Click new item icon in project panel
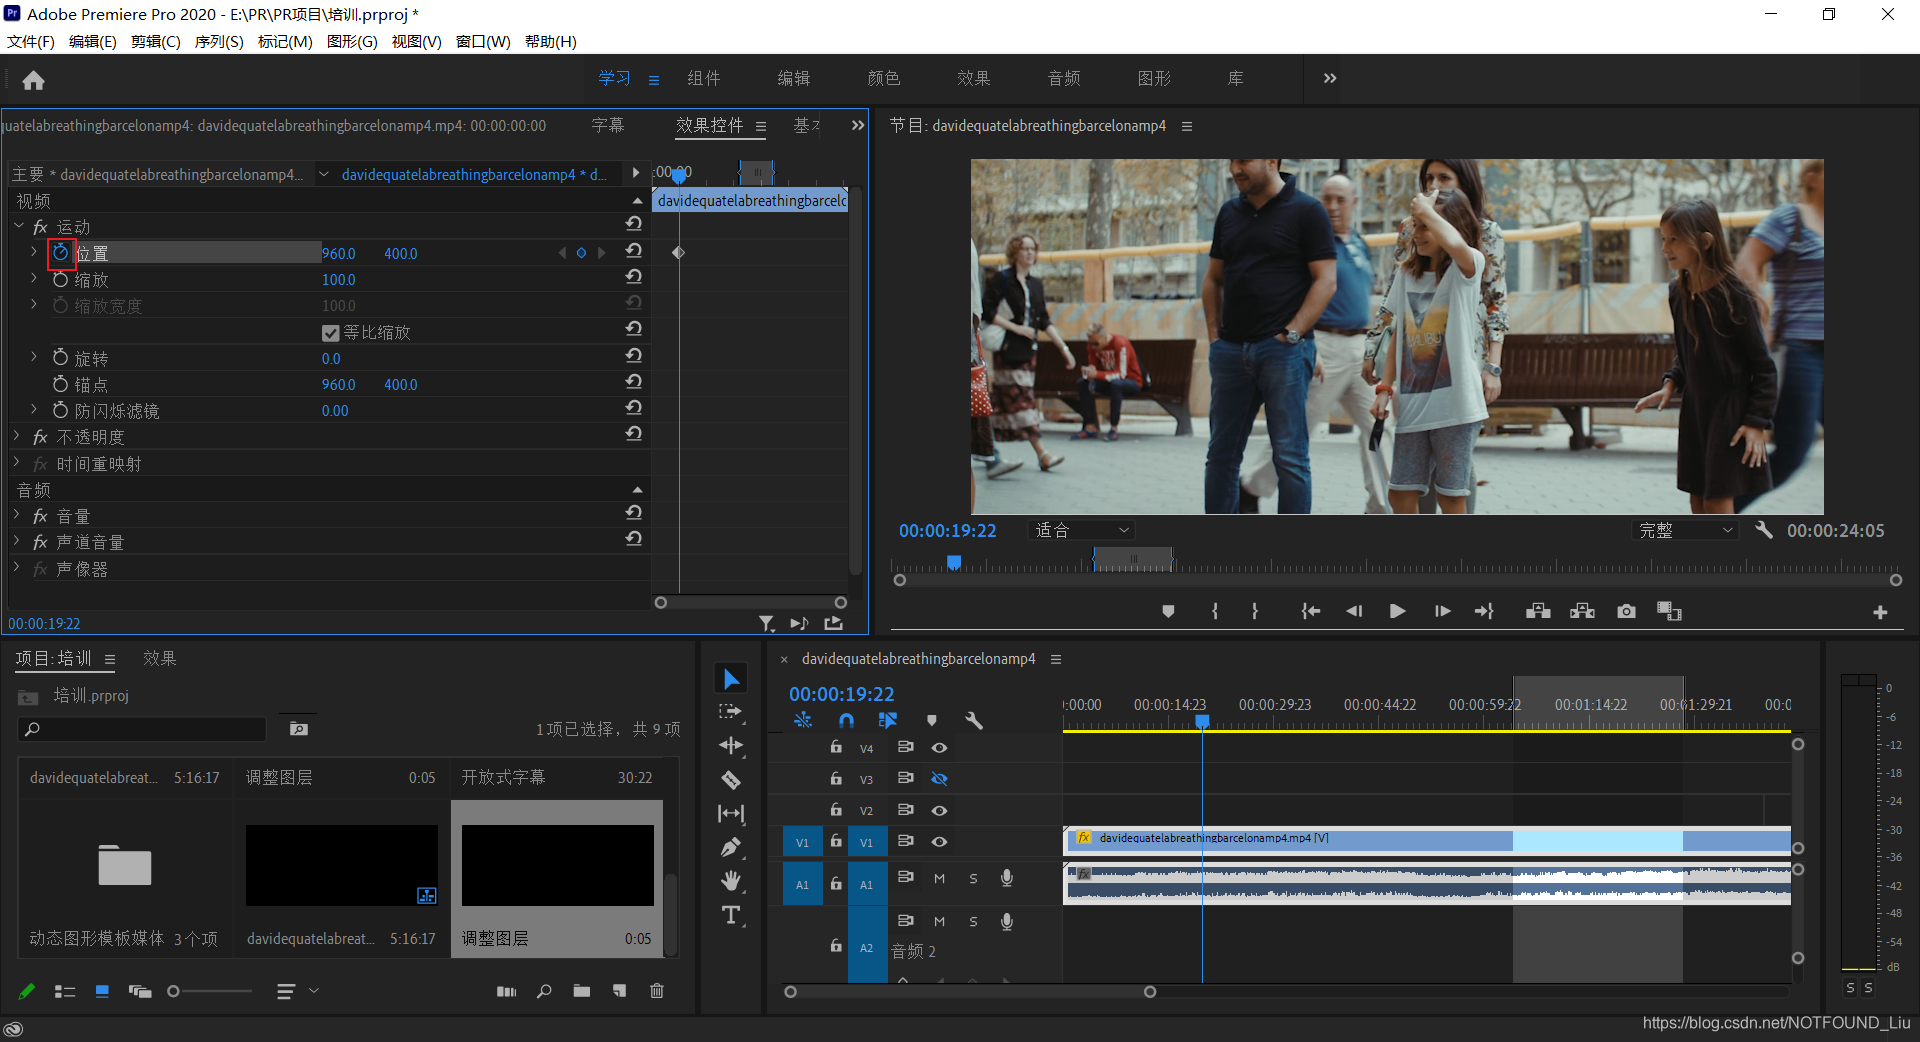 tap(620, 991)
